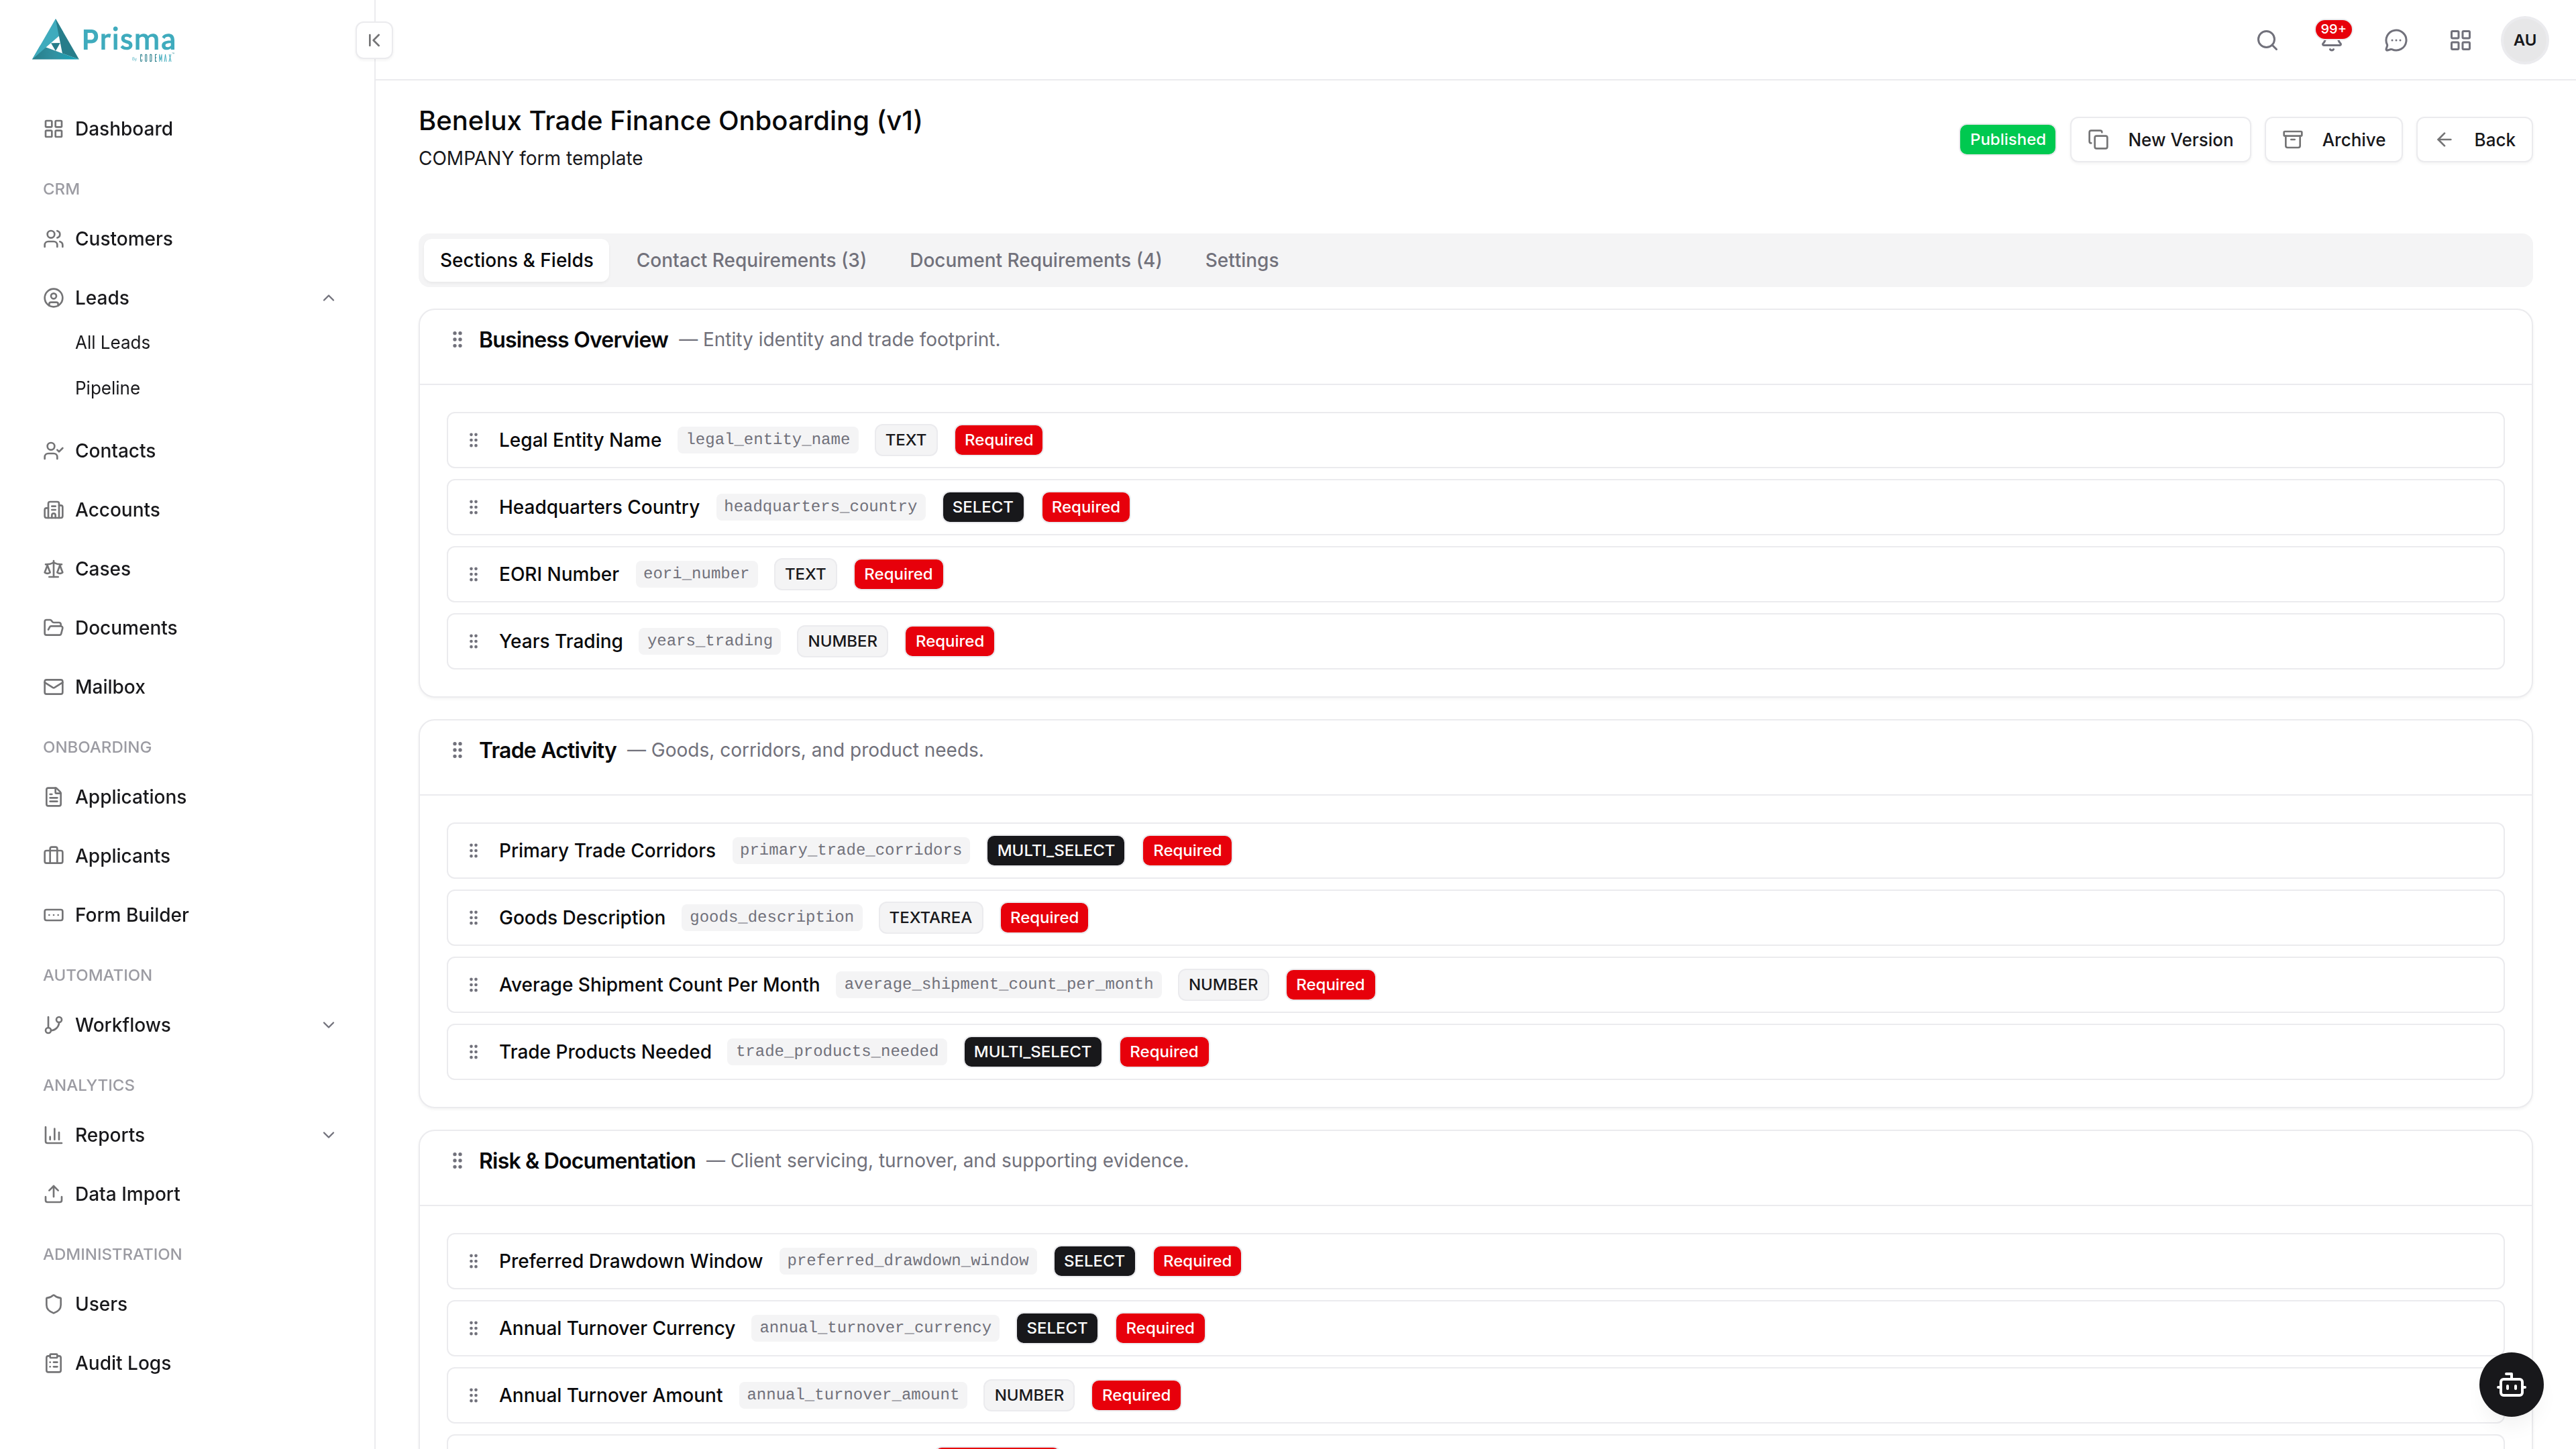The width and height of the screenshot is (2576, 1449).
Task: Grab drag handle for EORI Number field
Action: tap(474, 574)
